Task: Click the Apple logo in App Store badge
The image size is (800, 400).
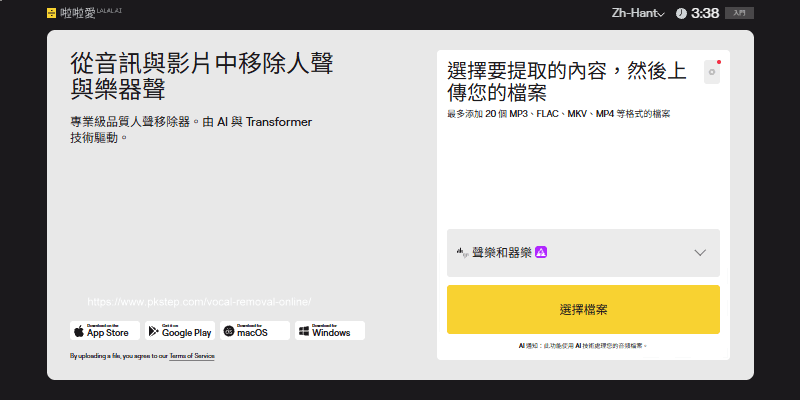Action: [79, 331]
